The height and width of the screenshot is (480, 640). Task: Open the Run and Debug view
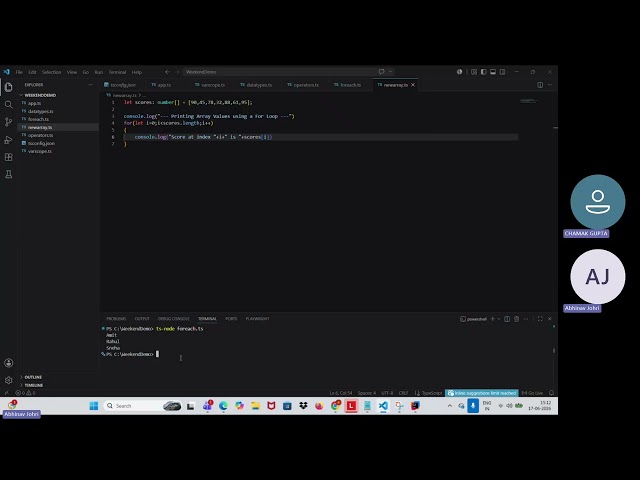pyautogui.click(x=9, y=140)
